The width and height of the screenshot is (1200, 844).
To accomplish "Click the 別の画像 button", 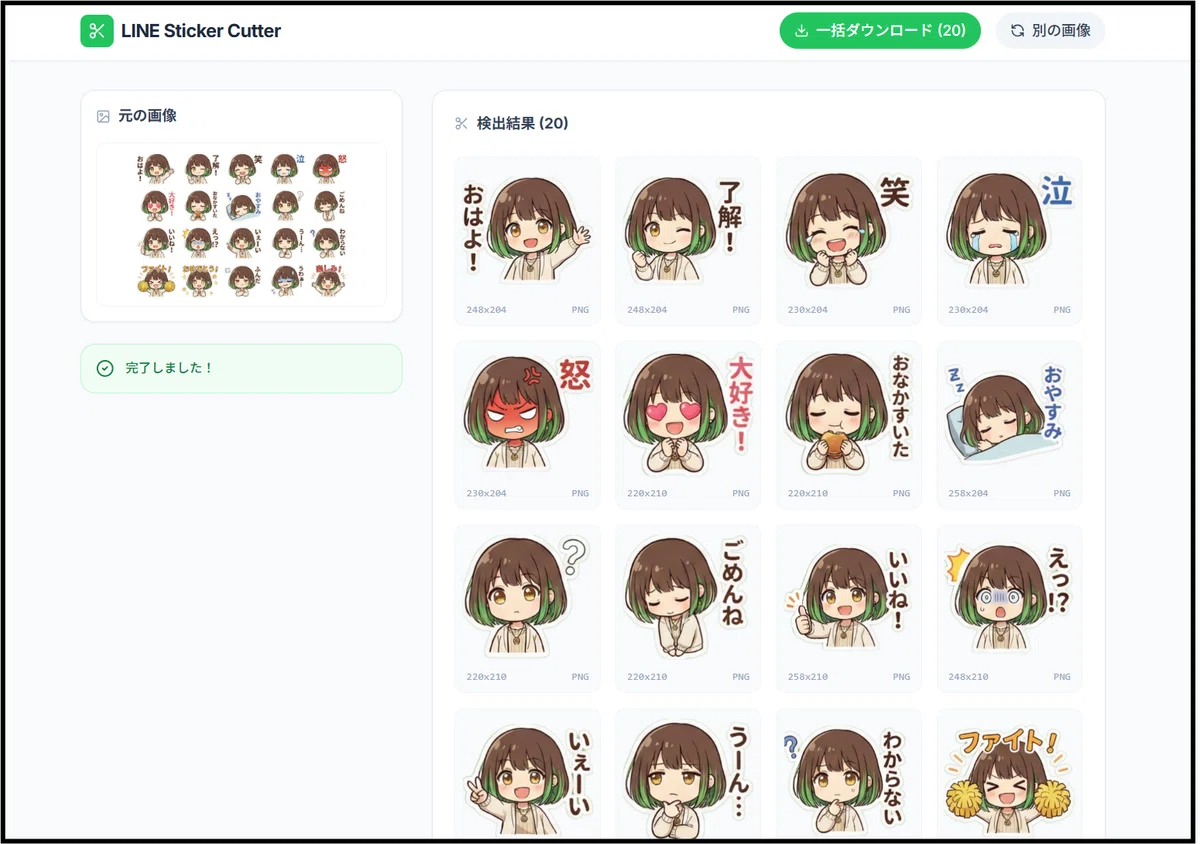I will 1050,30.
